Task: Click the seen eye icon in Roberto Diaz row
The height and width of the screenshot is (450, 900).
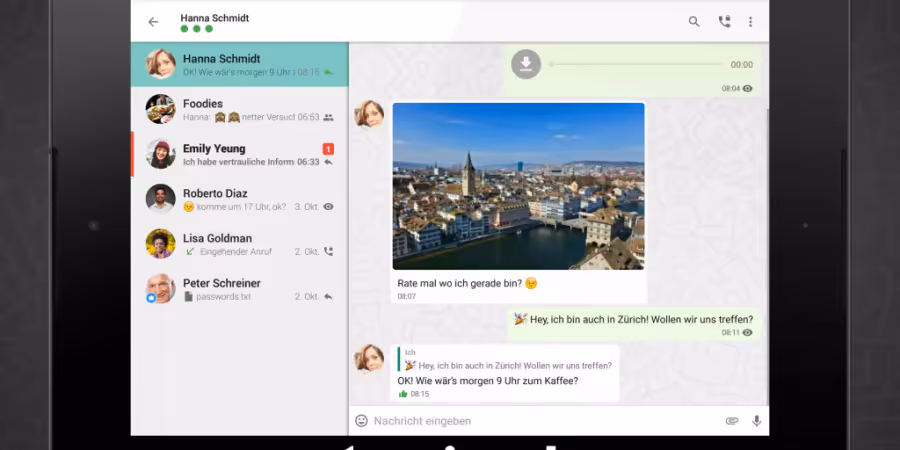Action: 328,207
